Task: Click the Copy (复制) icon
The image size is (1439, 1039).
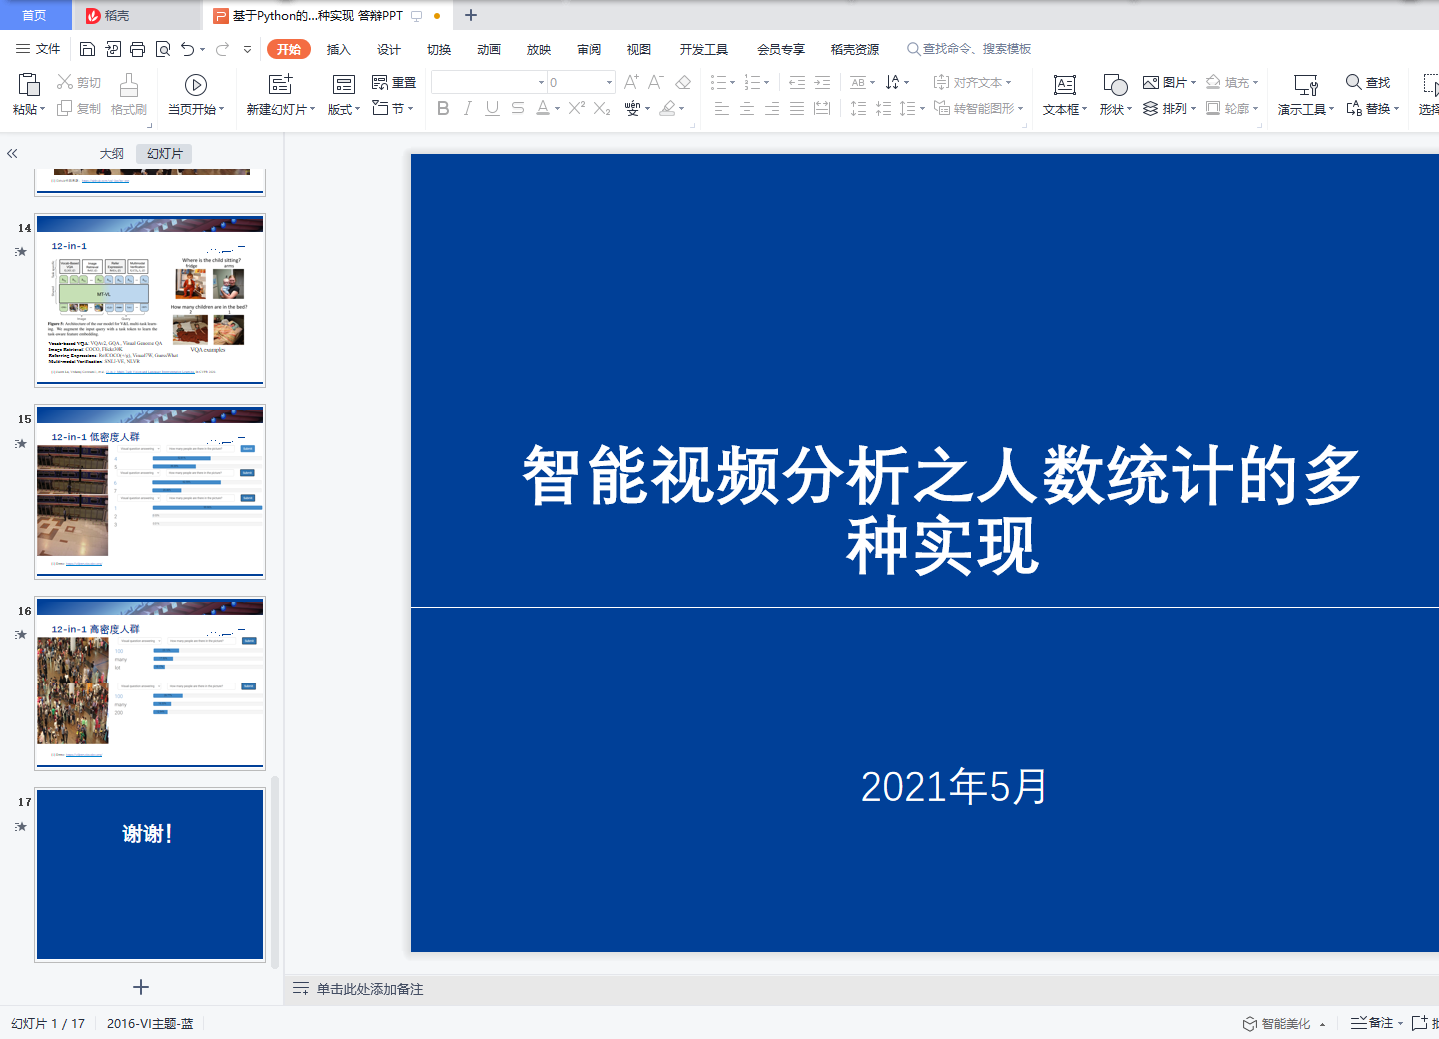Action: (x=65, y=108)
